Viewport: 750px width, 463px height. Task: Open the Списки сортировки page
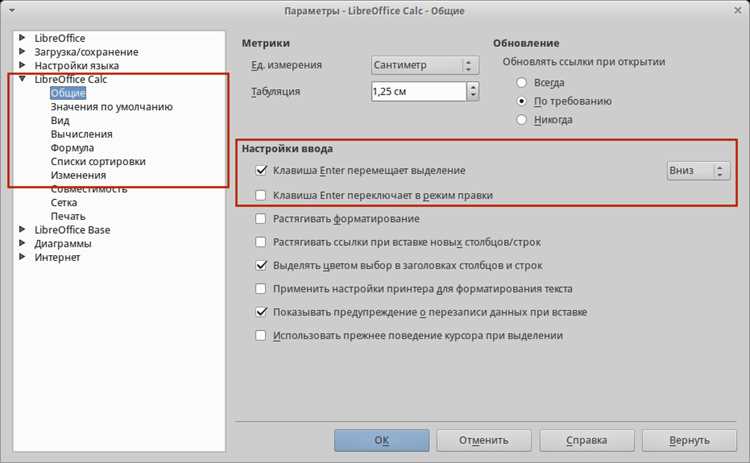(x=98, y=162)
